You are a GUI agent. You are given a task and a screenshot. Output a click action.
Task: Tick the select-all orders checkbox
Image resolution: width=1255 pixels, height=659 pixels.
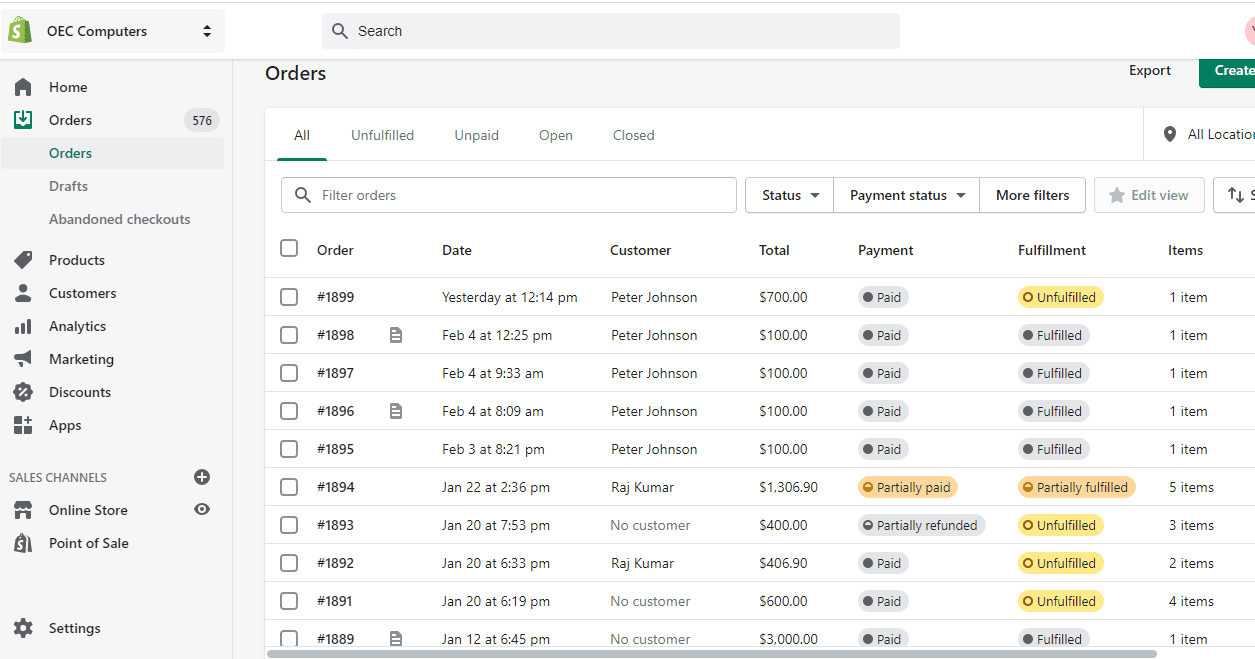point(289,248)
